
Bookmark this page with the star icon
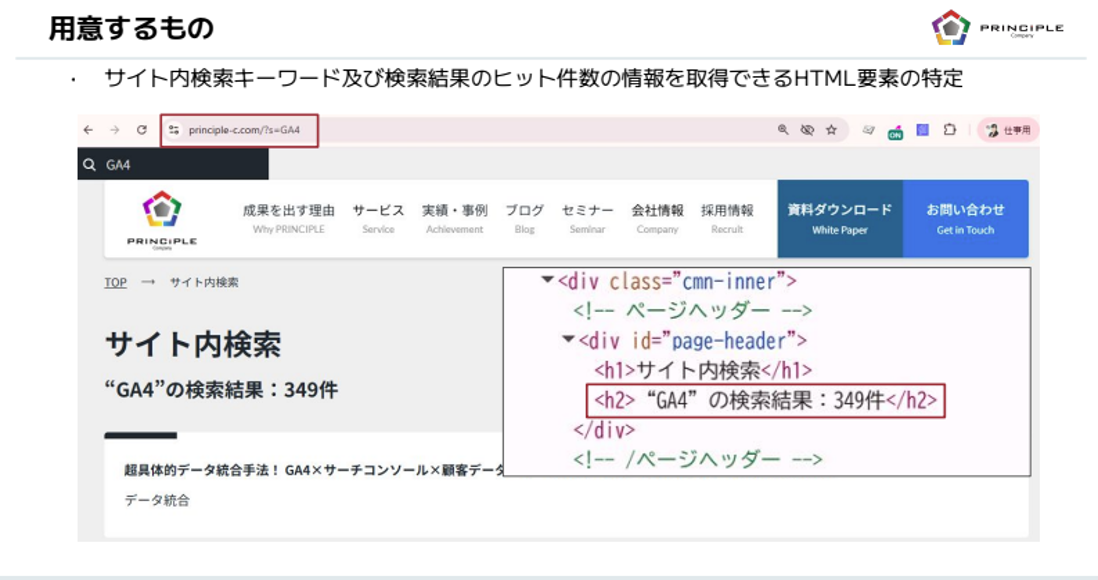tap(831, 130)
